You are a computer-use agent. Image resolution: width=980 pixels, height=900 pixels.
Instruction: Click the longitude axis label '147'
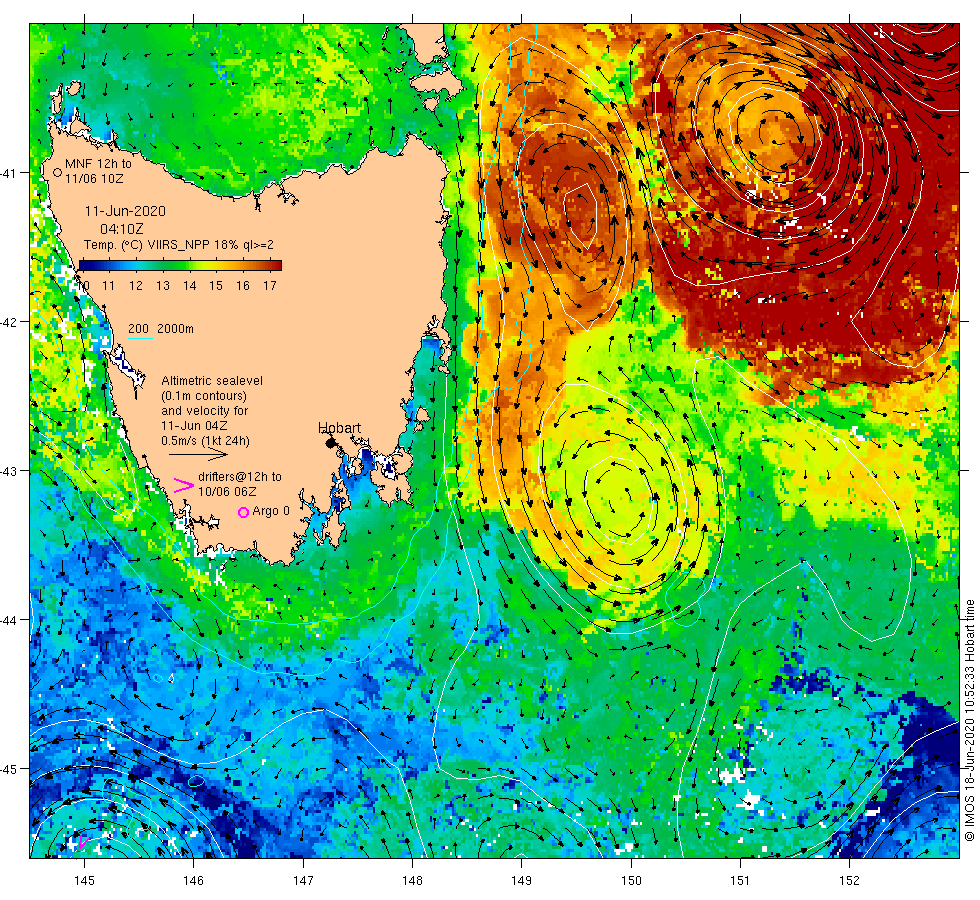303,881
